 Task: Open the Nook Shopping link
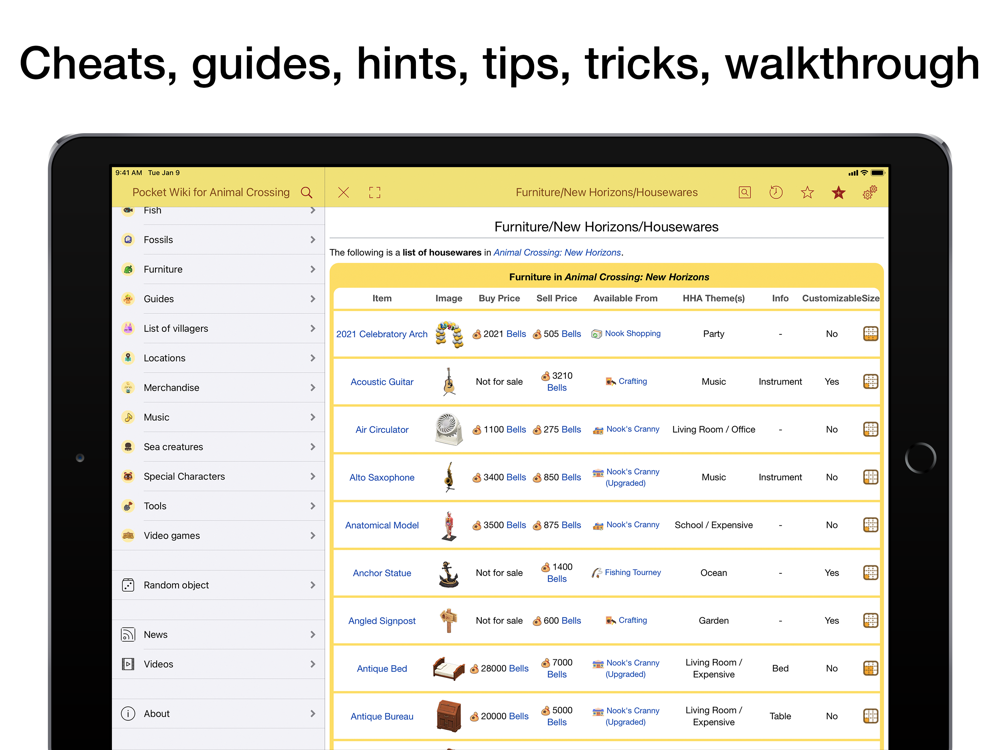point(633,334)
